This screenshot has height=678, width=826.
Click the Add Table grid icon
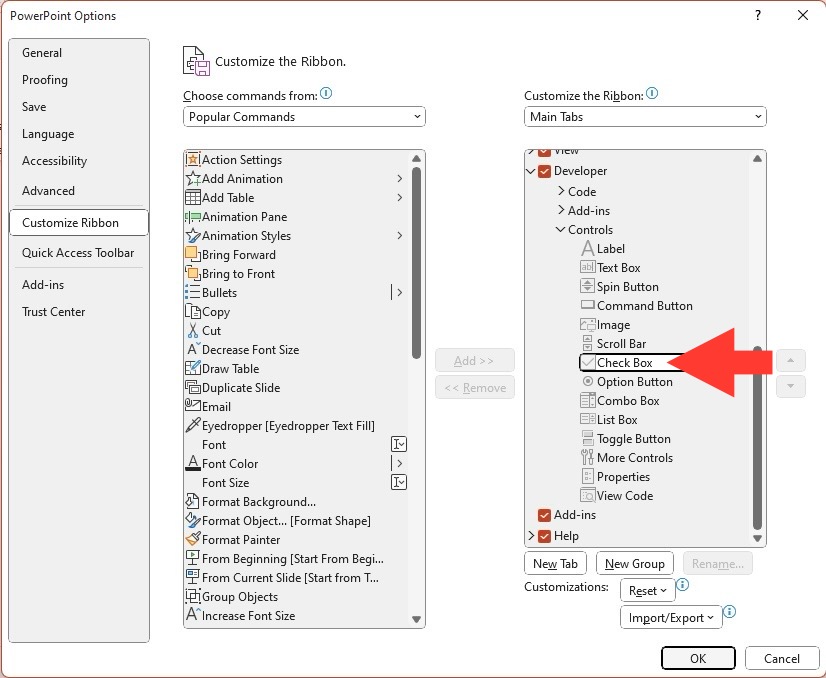point(193,198)
